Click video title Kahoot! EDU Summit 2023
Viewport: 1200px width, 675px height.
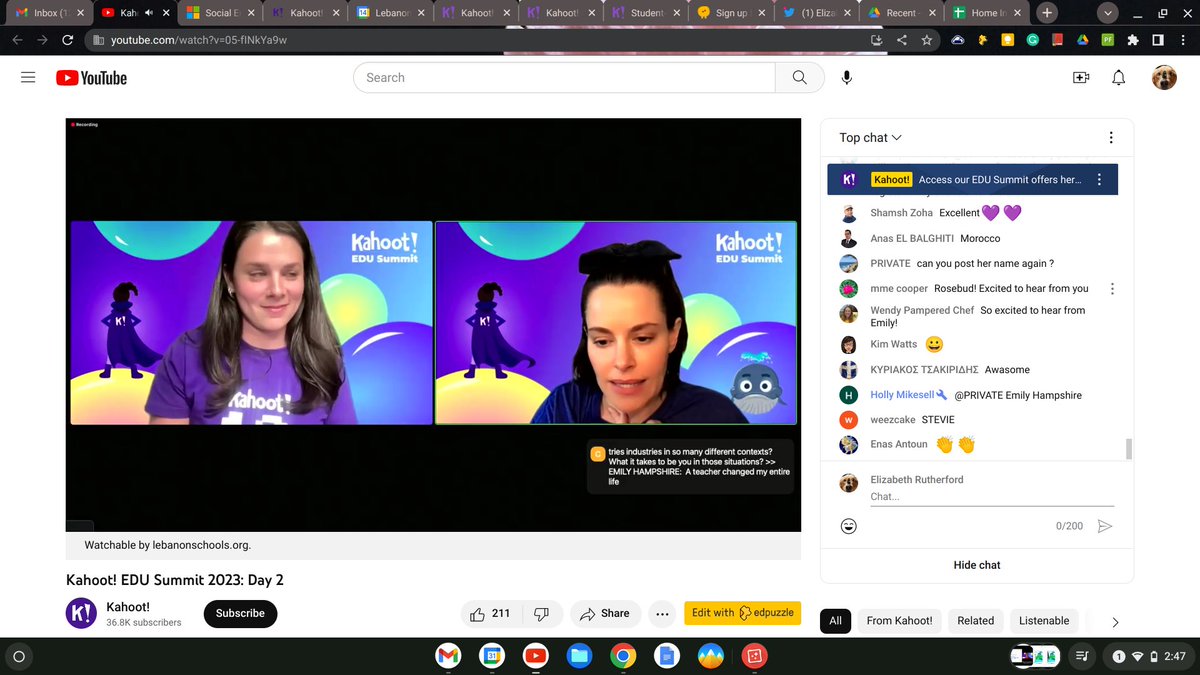tap(175, 580)
